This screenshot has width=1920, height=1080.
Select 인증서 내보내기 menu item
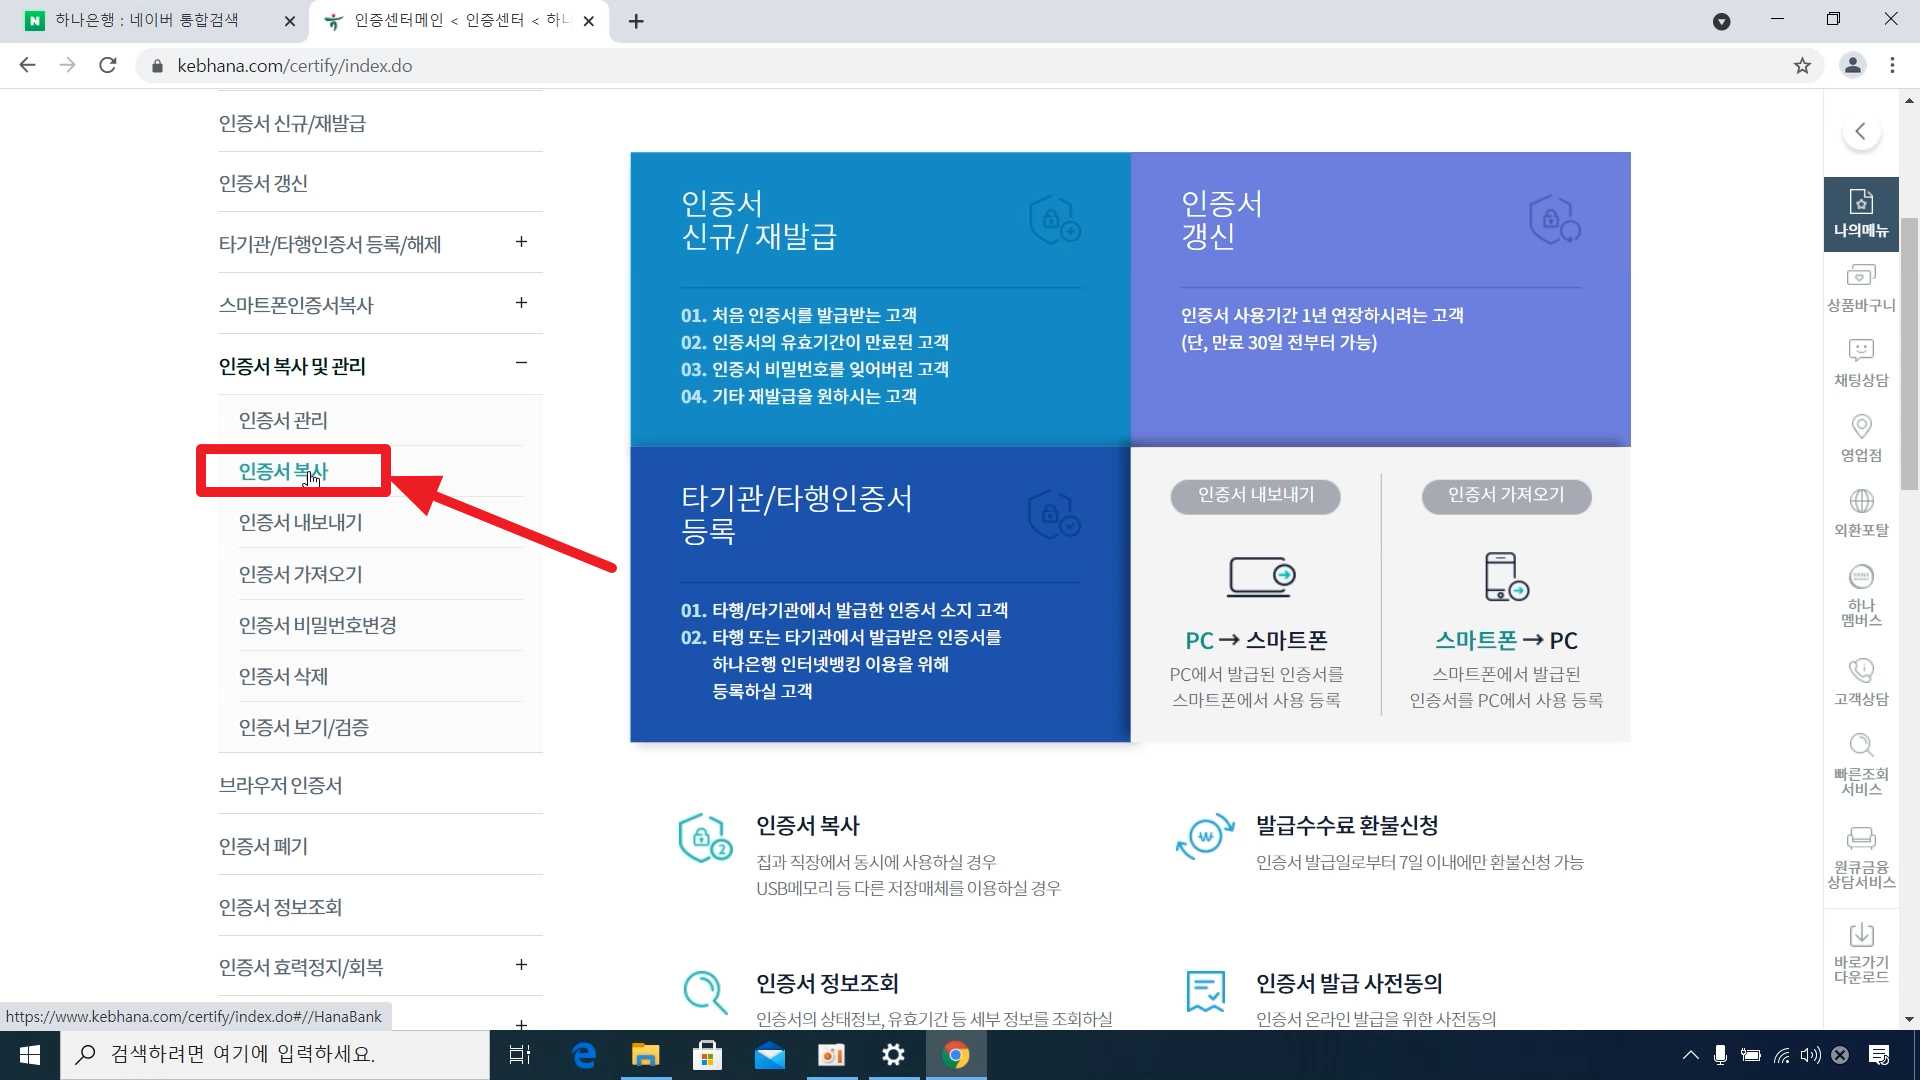point(300,522)
